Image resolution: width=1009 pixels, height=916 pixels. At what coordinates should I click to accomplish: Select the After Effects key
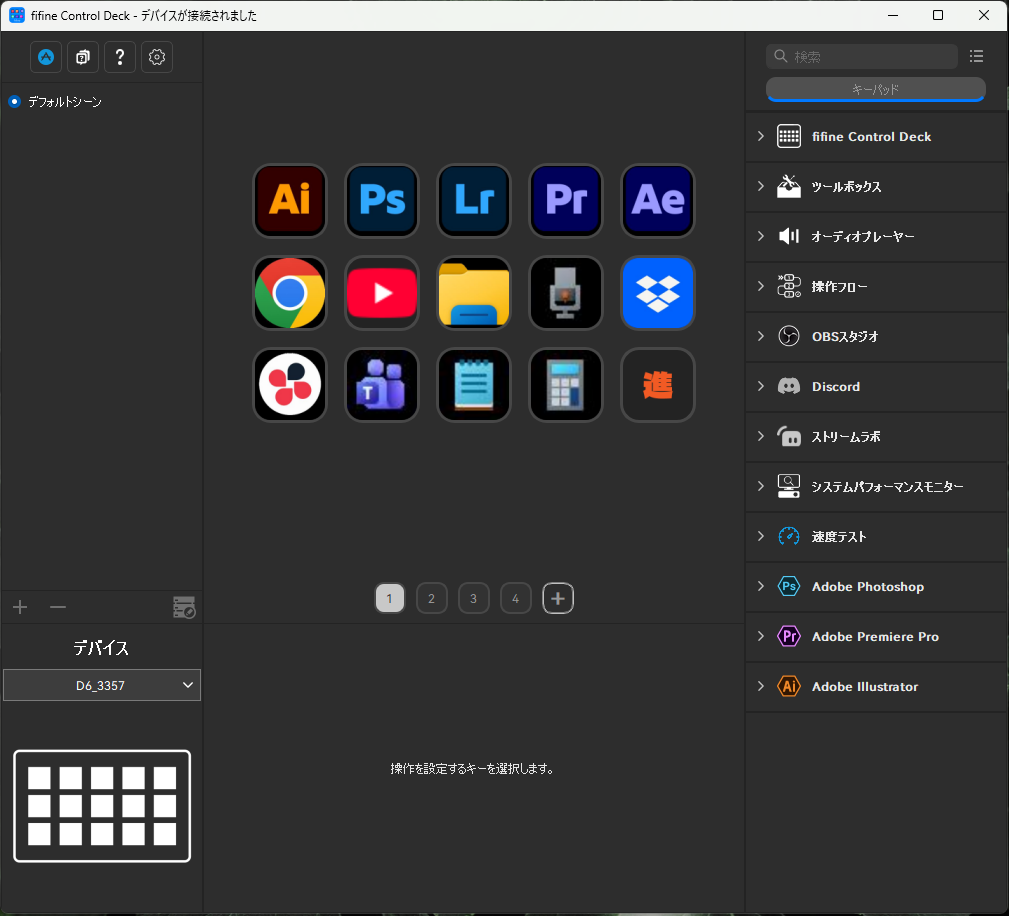658,200
